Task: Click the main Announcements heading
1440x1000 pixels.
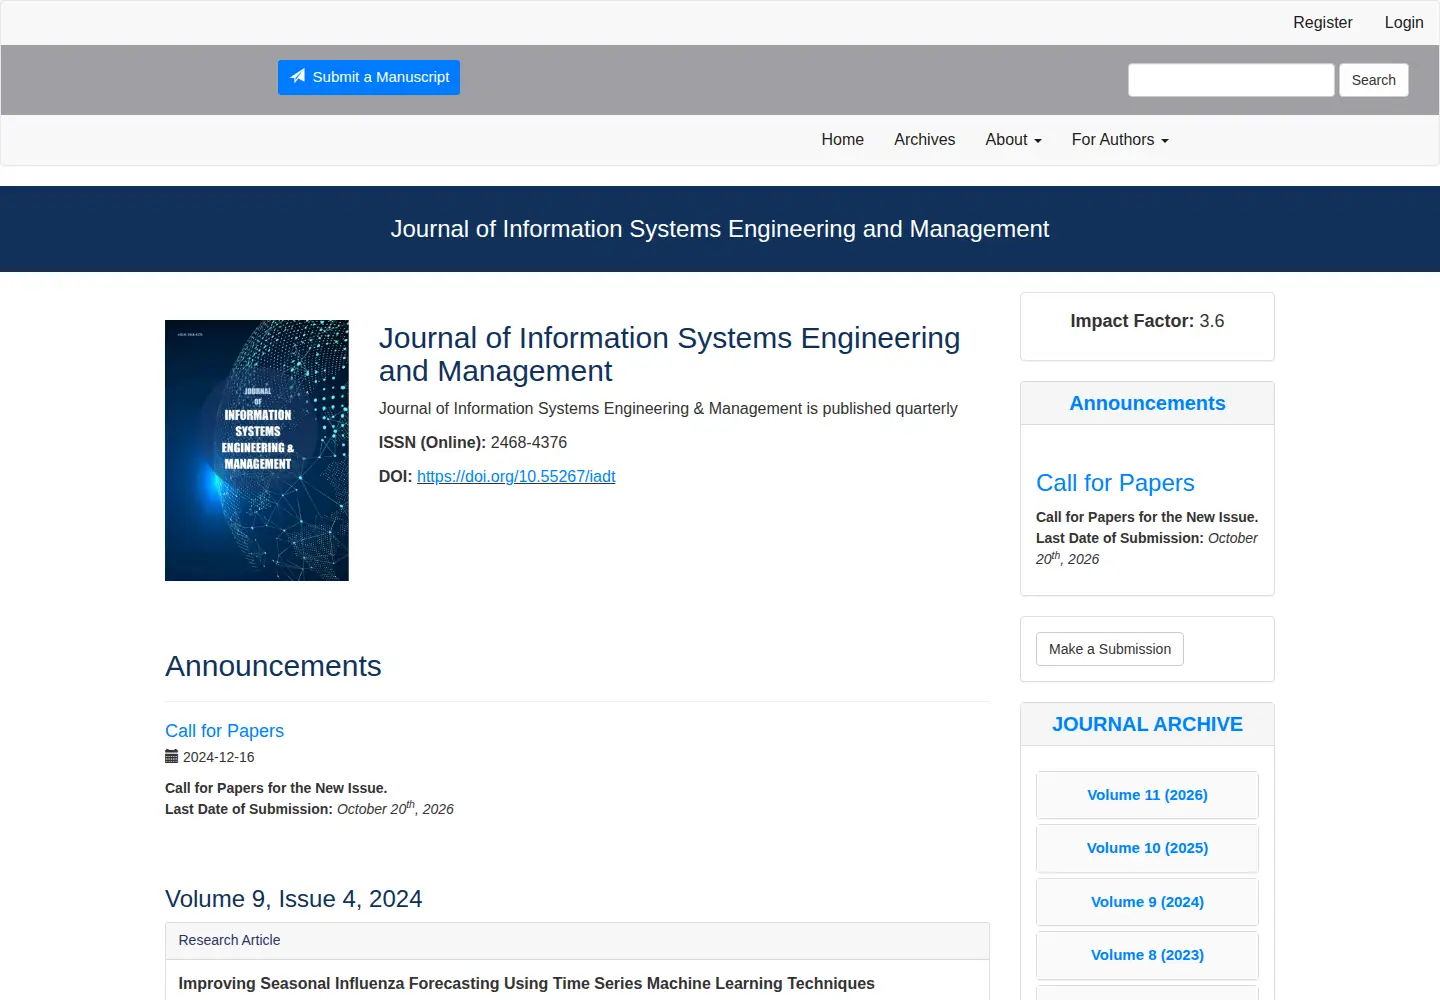Action: tap(273, 666)
